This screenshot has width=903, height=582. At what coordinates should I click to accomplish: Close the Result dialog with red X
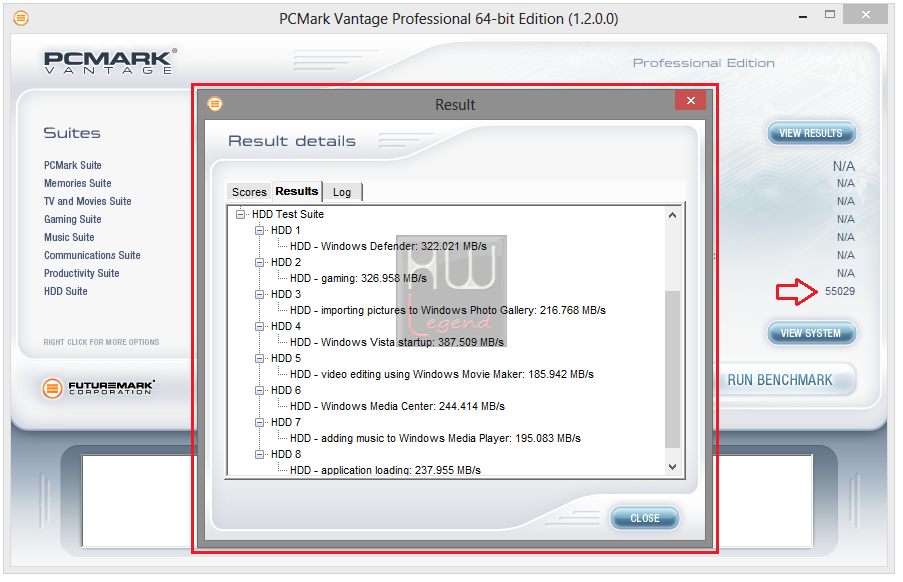690,101
